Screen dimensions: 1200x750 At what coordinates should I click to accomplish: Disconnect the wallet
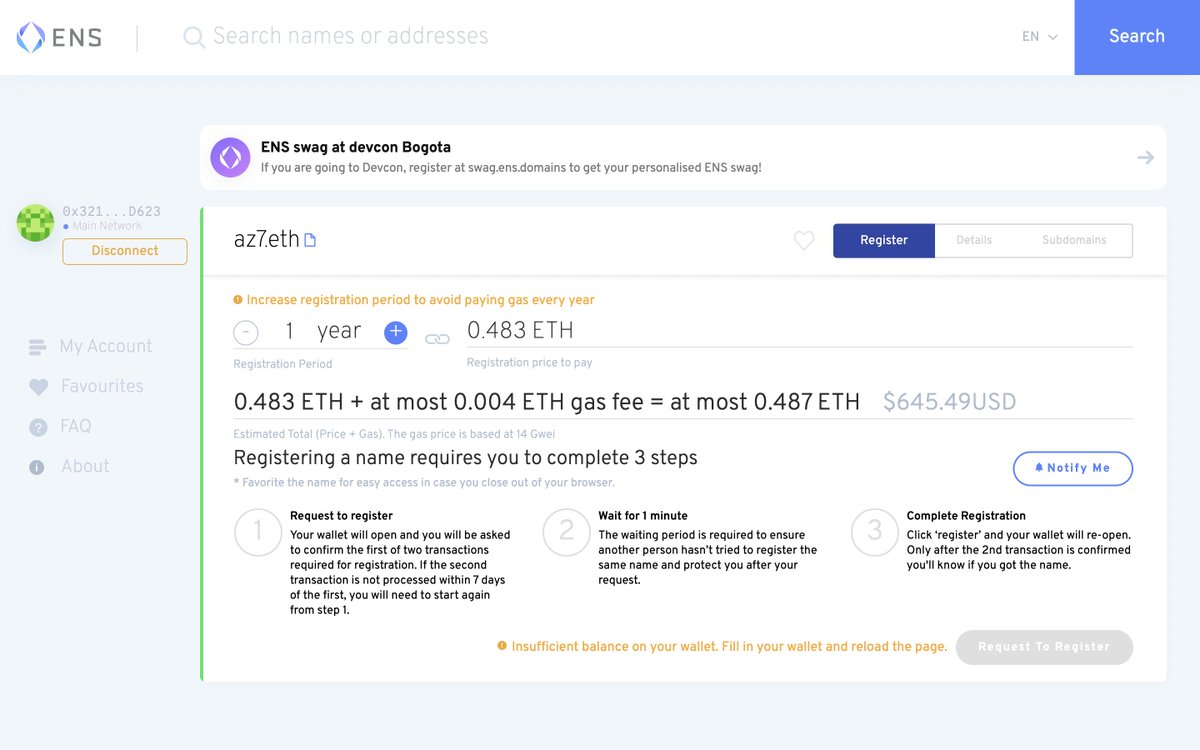click(125, 251)
